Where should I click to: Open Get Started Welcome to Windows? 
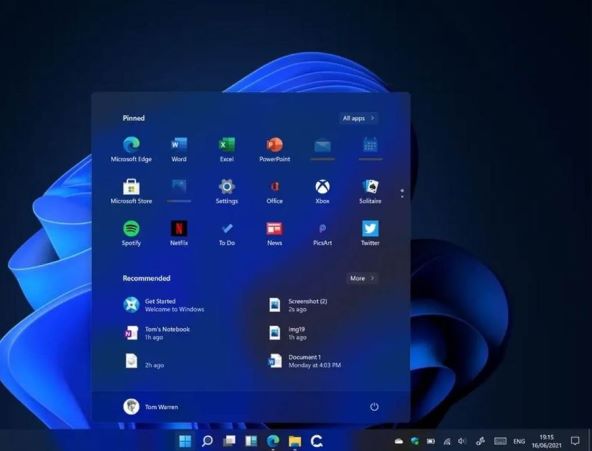point(163,305)
